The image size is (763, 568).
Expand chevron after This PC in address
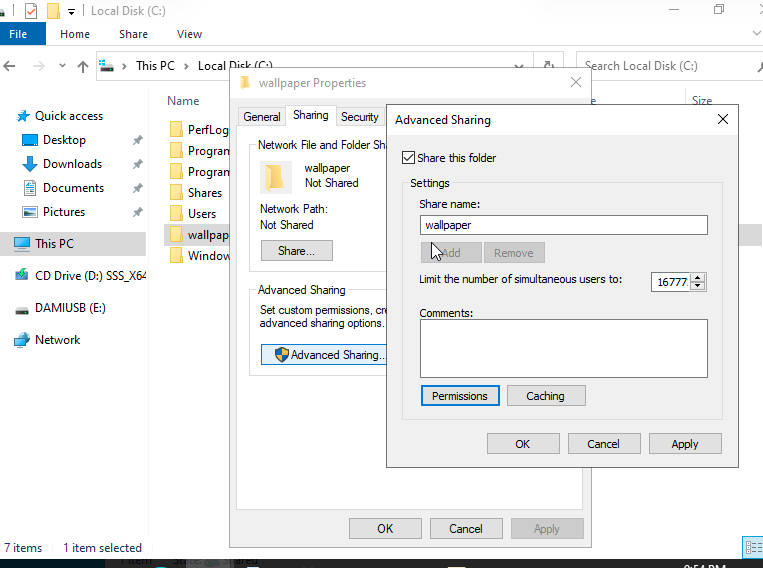click(186, 66)
